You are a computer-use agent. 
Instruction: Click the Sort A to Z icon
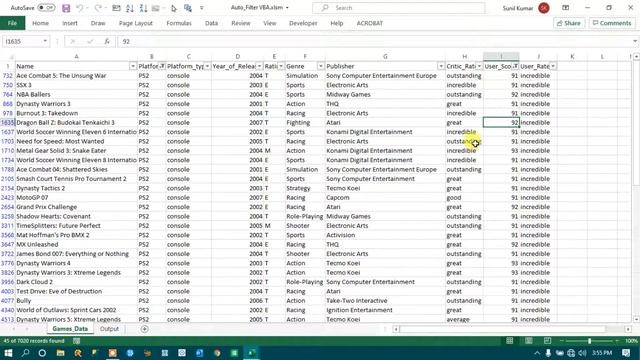point(130,8)
